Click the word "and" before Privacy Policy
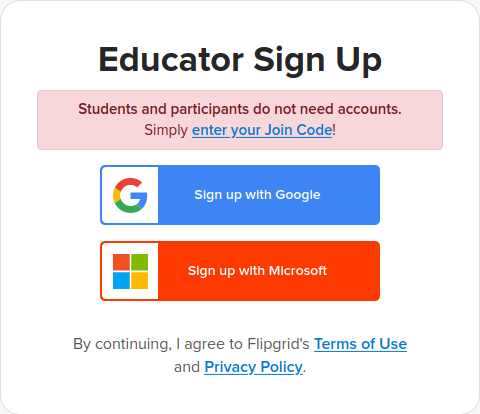Viewport: 480px width, 414px height. click(x=187, y=367)
